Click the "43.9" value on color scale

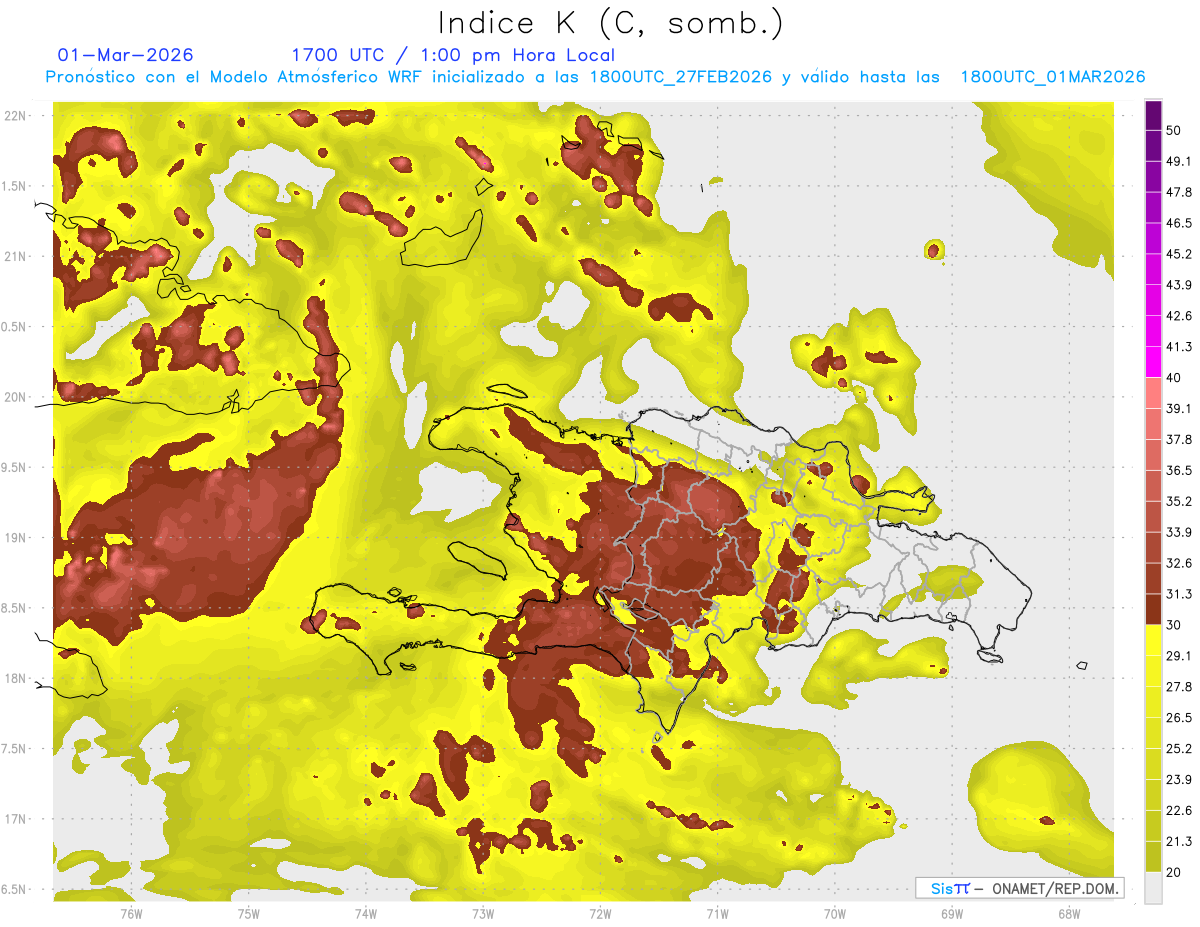pyautogui.click(x=1179, y=286)
